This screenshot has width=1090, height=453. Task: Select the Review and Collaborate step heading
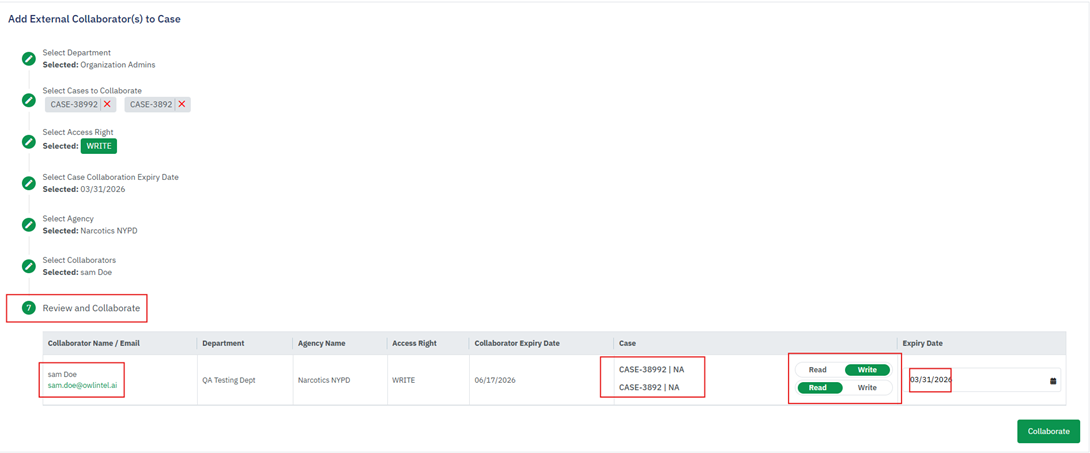click(x=91, y=308)
